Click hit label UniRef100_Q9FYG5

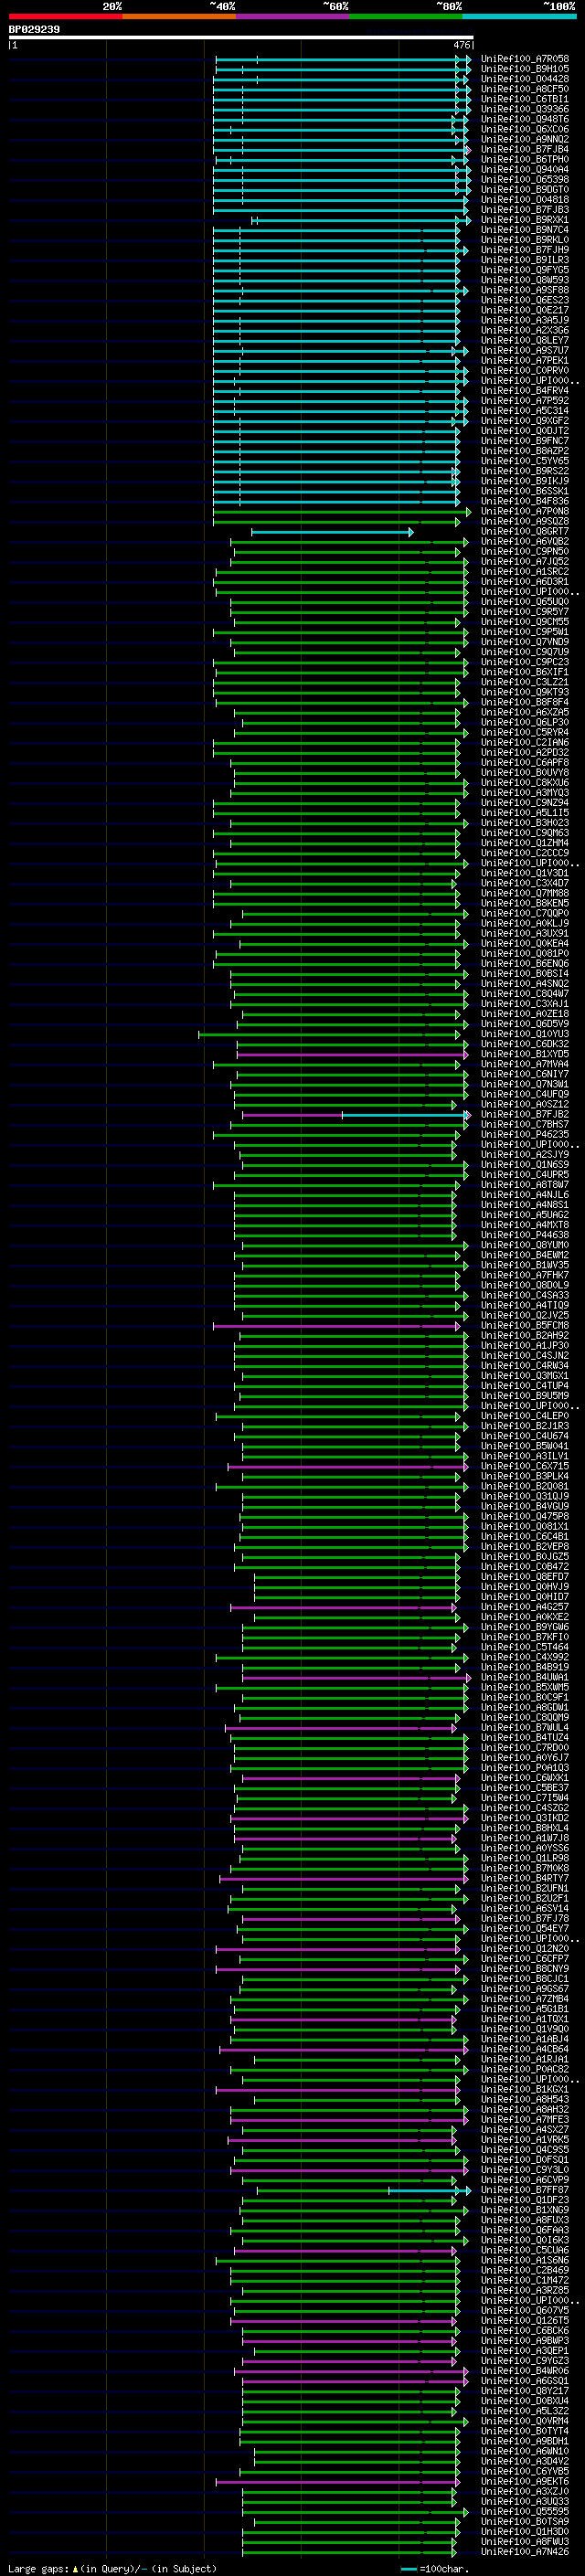pyautogui.click(x=525, y=270)
